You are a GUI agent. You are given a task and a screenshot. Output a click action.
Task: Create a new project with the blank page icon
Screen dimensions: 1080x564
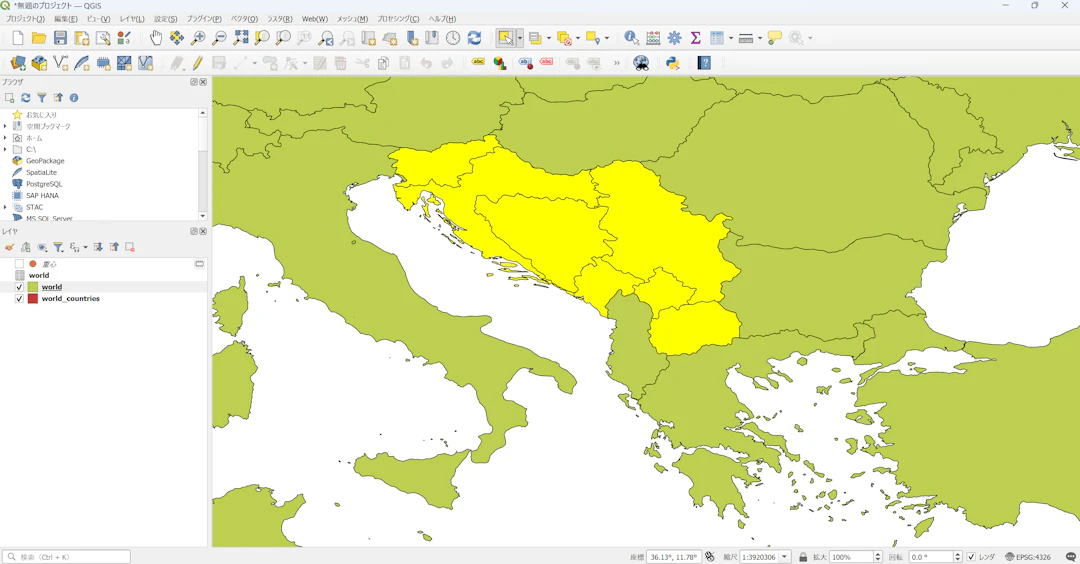pos(18,38)
